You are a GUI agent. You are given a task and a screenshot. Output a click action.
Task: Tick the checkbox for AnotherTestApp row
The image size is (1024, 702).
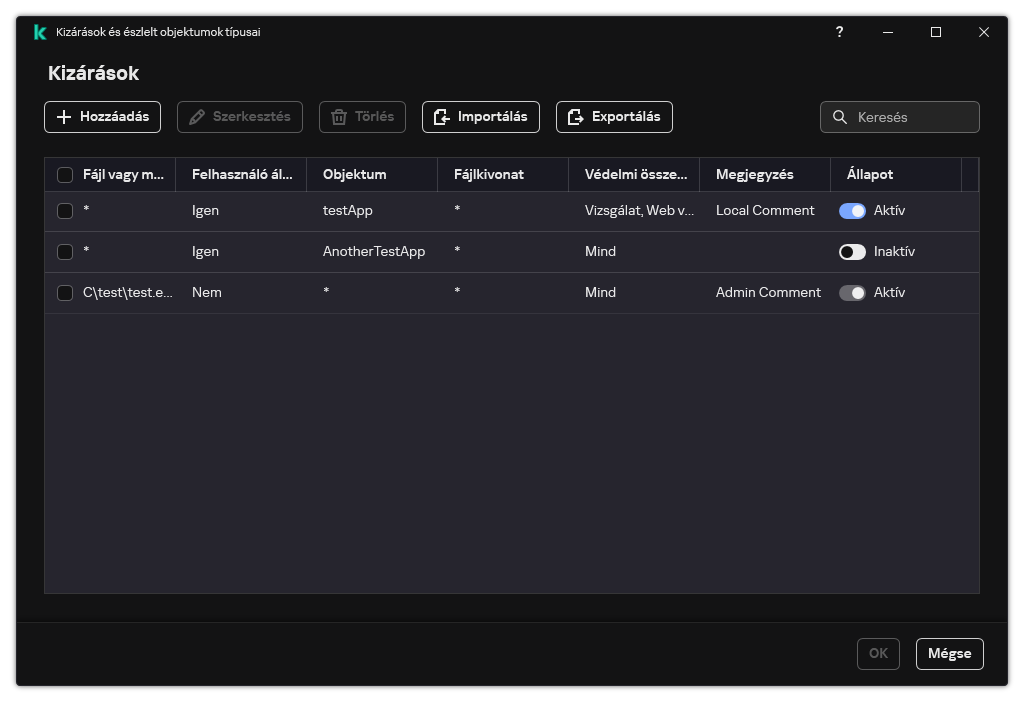point(65,252)
